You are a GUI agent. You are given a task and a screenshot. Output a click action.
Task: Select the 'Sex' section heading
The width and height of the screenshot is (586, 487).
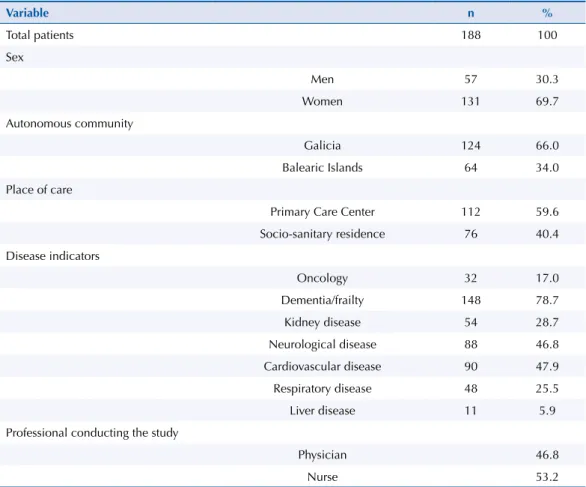pos(15,57)
